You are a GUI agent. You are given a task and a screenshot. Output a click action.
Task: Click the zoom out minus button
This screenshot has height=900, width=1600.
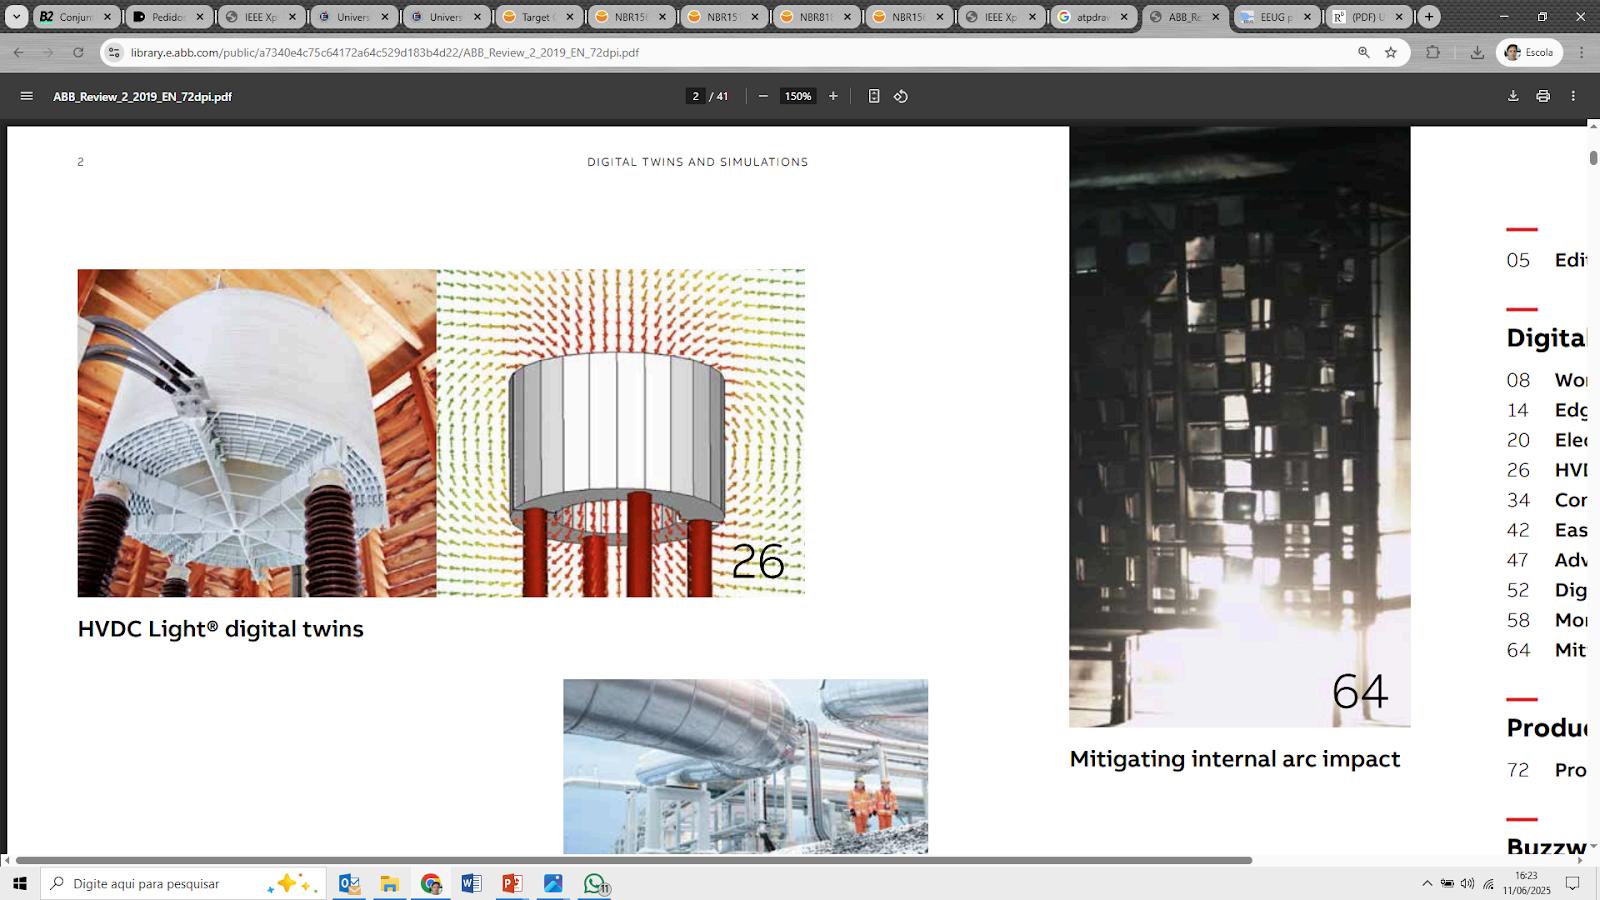coord(763,96)
